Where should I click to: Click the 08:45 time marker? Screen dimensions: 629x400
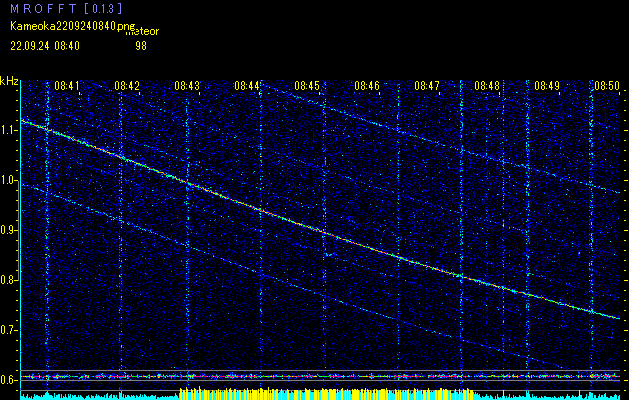[x=307, y=86]
